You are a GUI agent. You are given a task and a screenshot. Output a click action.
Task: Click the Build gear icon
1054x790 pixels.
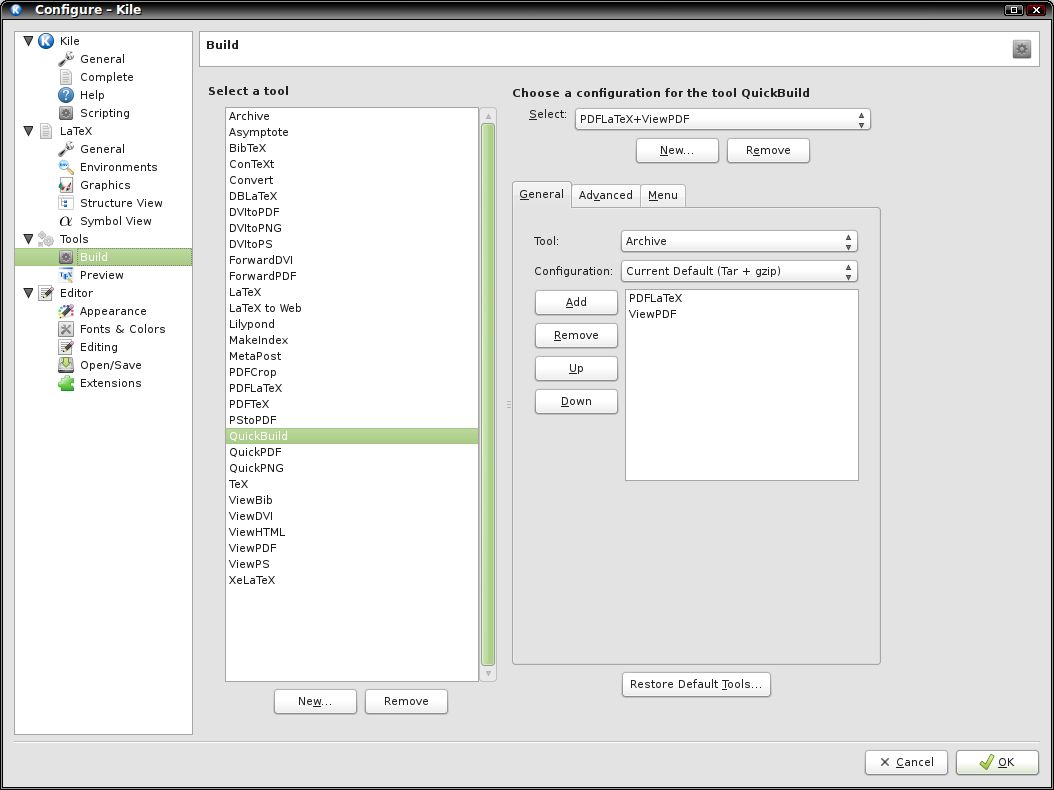[x=66, y=257]
